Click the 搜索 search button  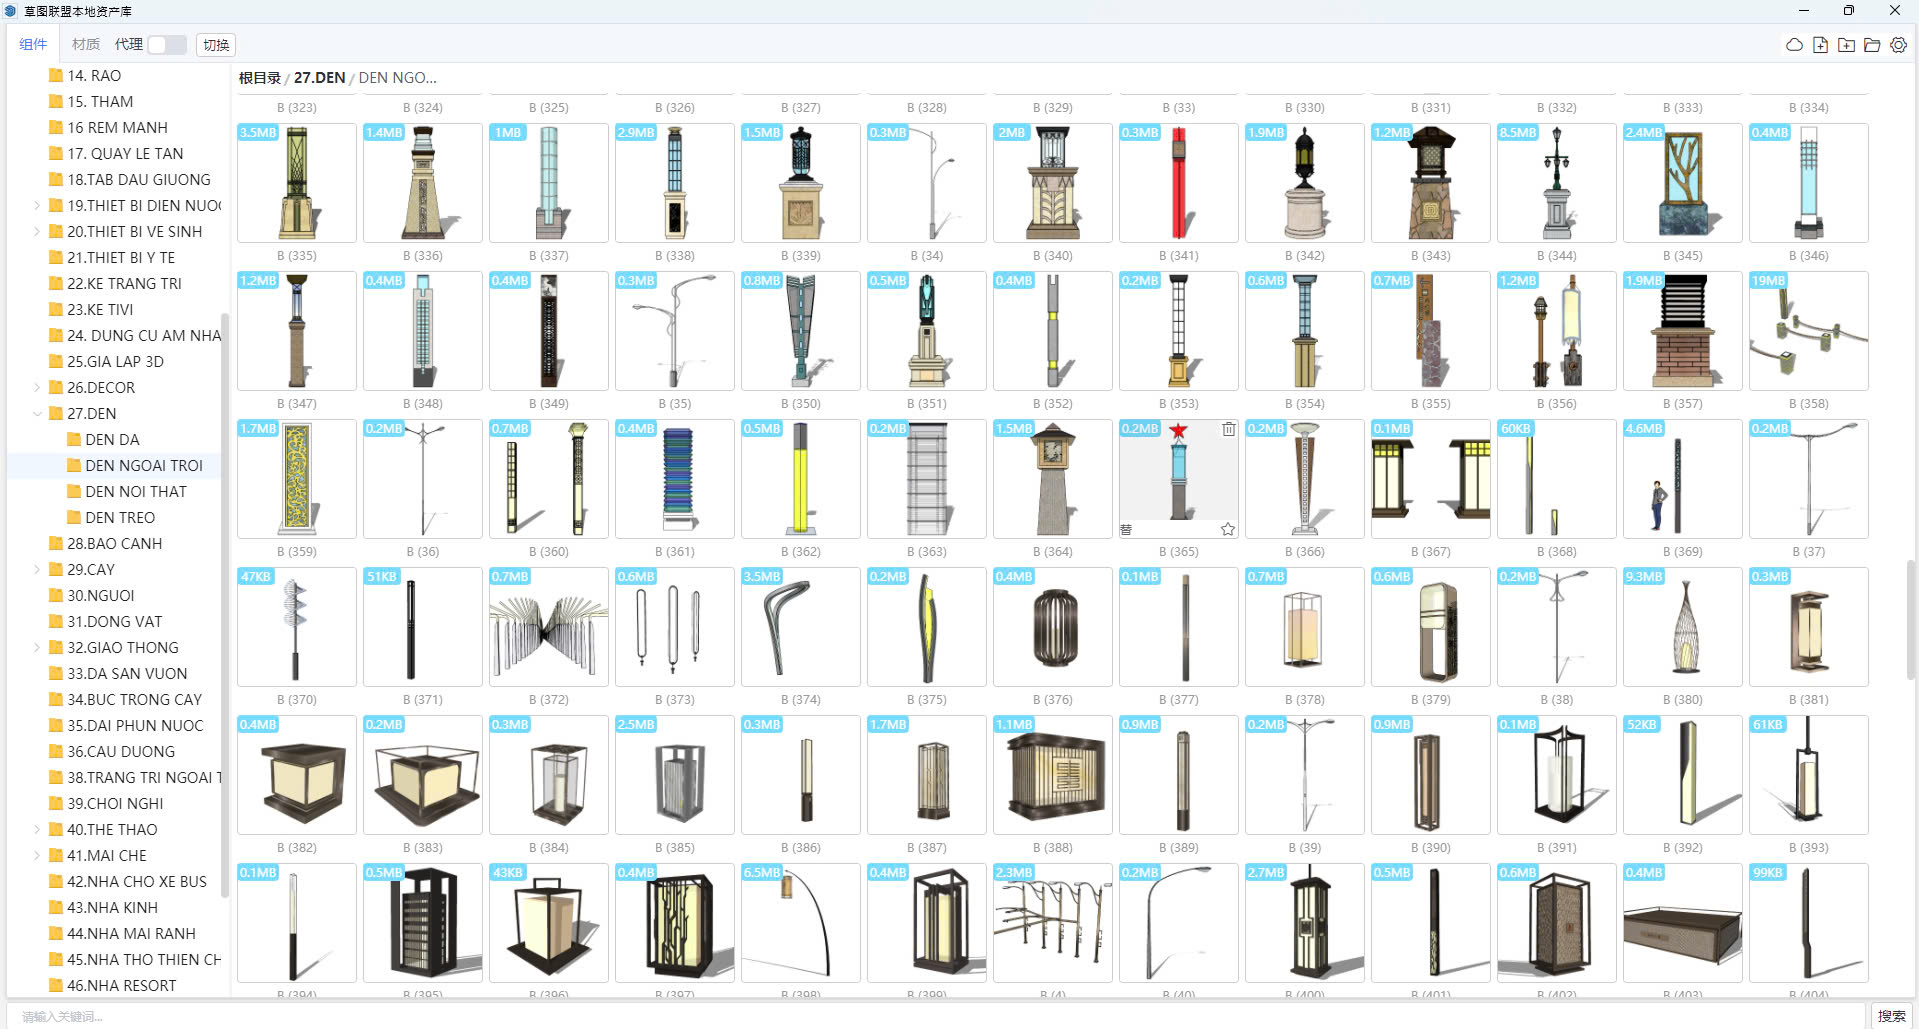[x=1891, y=1016]
